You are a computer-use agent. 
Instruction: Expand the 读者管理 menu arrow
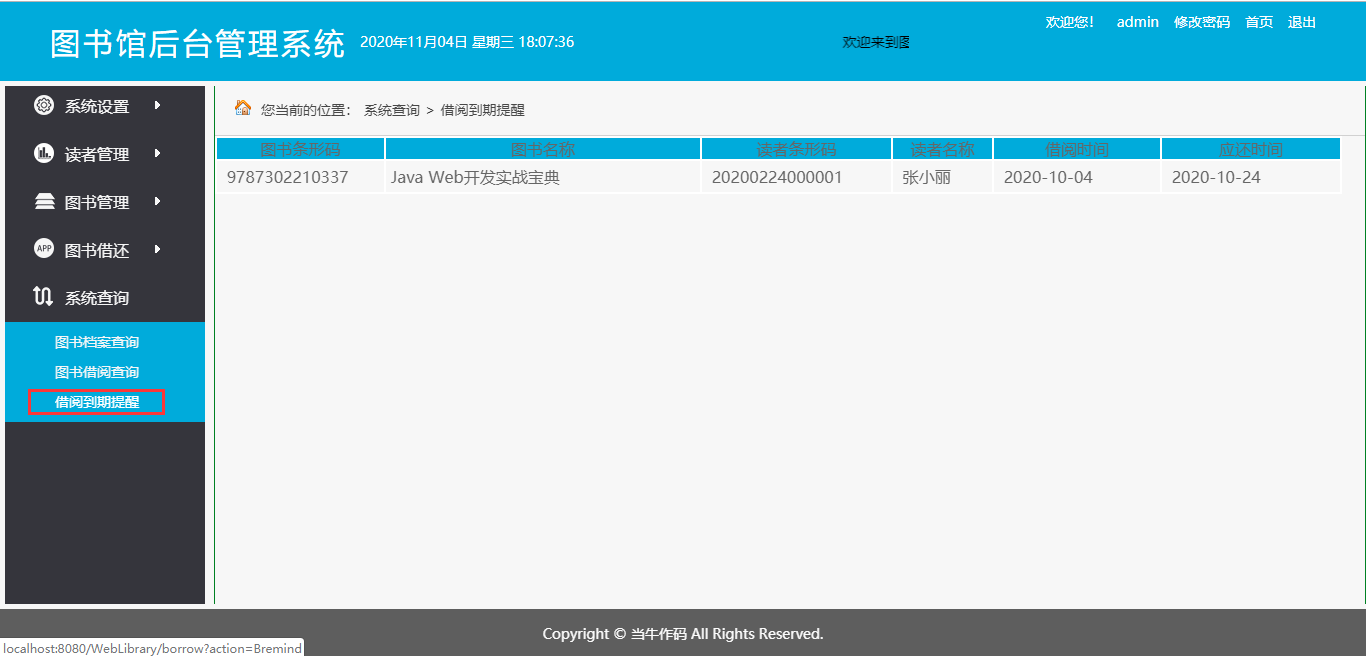(x=157, y=153)
